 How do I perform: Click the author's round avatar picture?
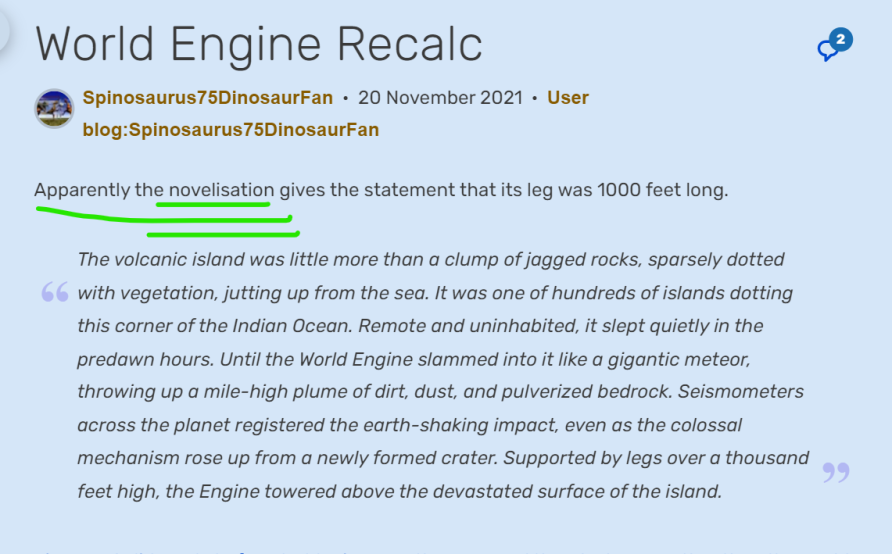54,108
